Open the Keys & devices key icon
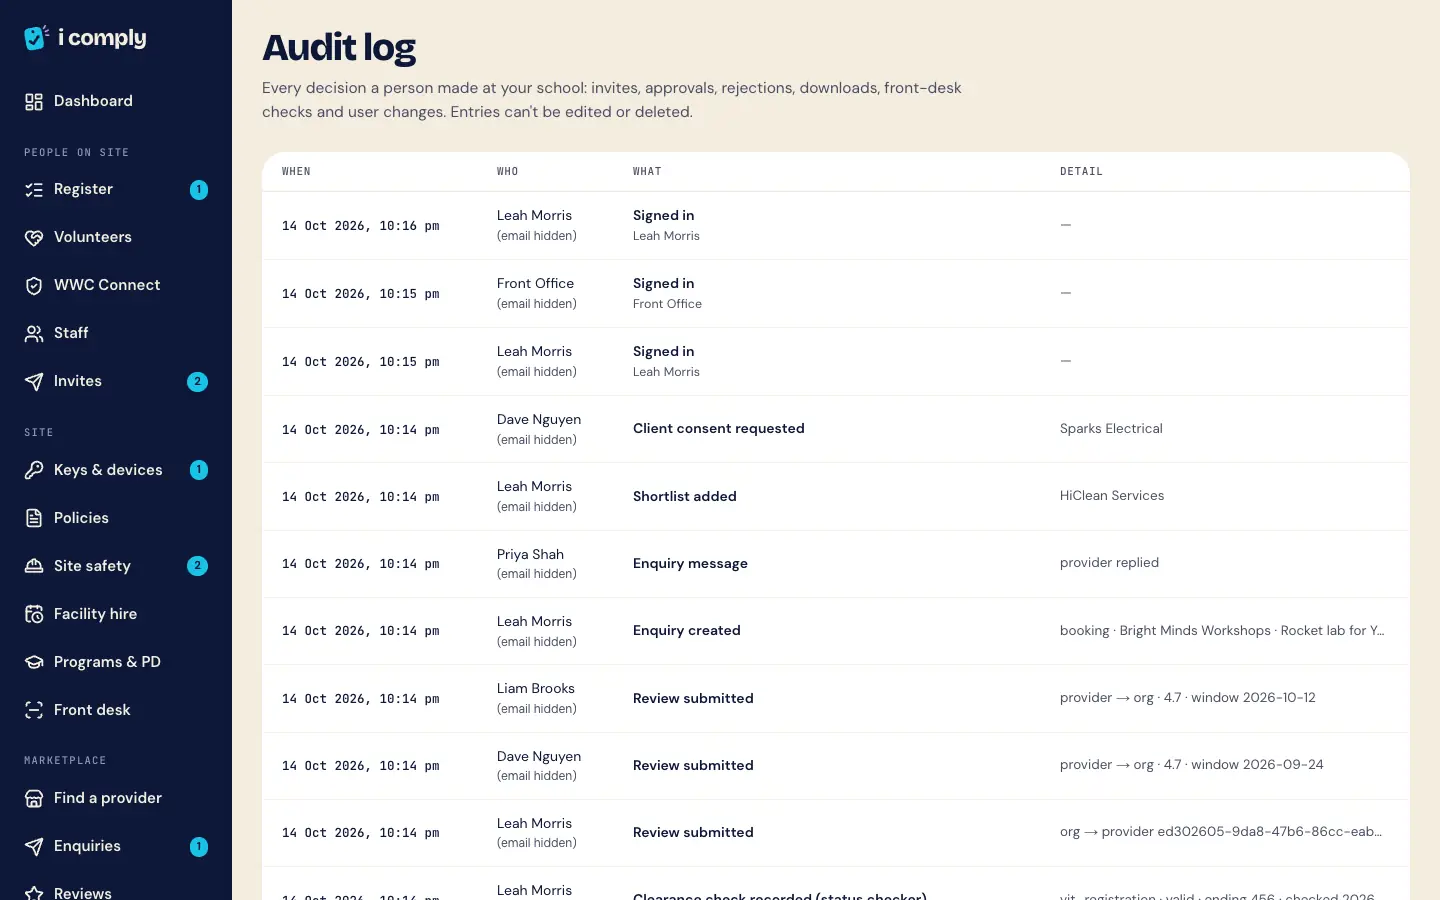1440x900 pixels. [34, 470]
